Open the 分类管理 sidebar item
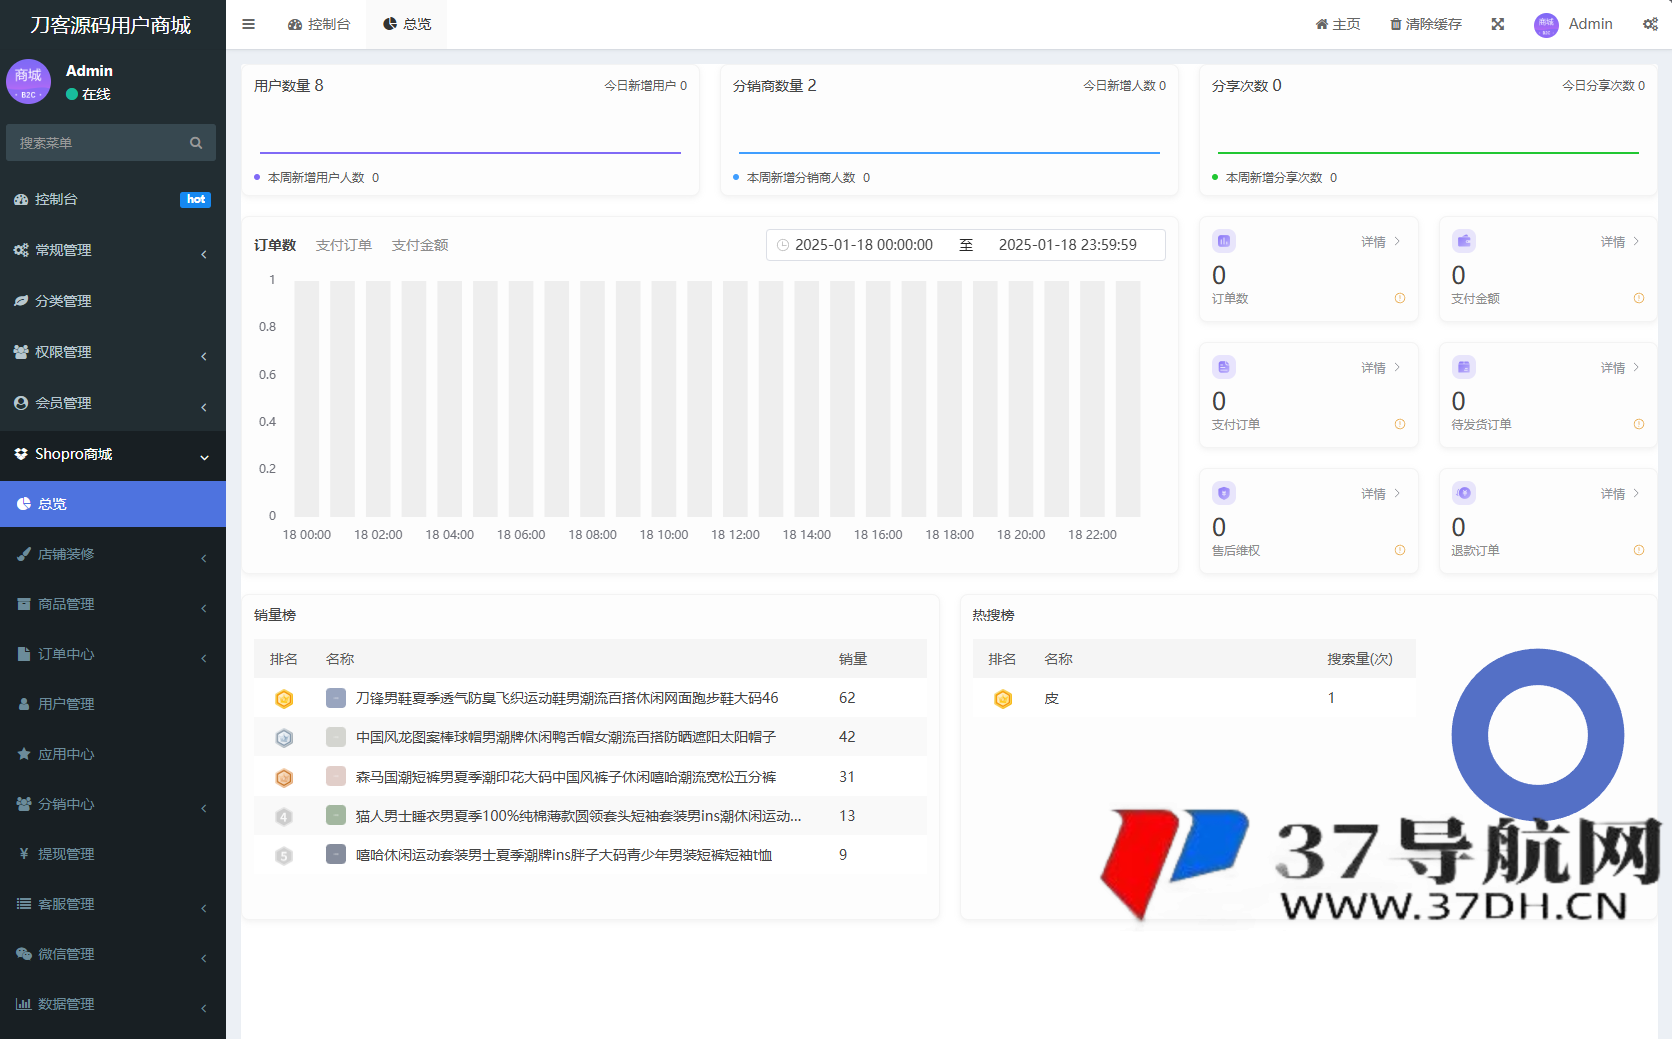The width and height of the screenshot is (1672, 1039). 65,300
